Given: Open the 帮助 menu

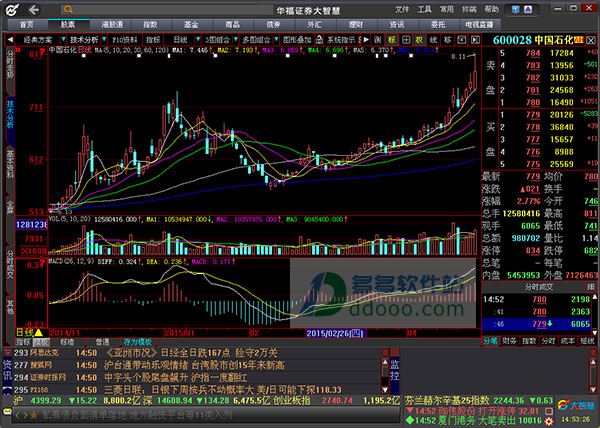Looking at the screenshot, I should [492, 9].
